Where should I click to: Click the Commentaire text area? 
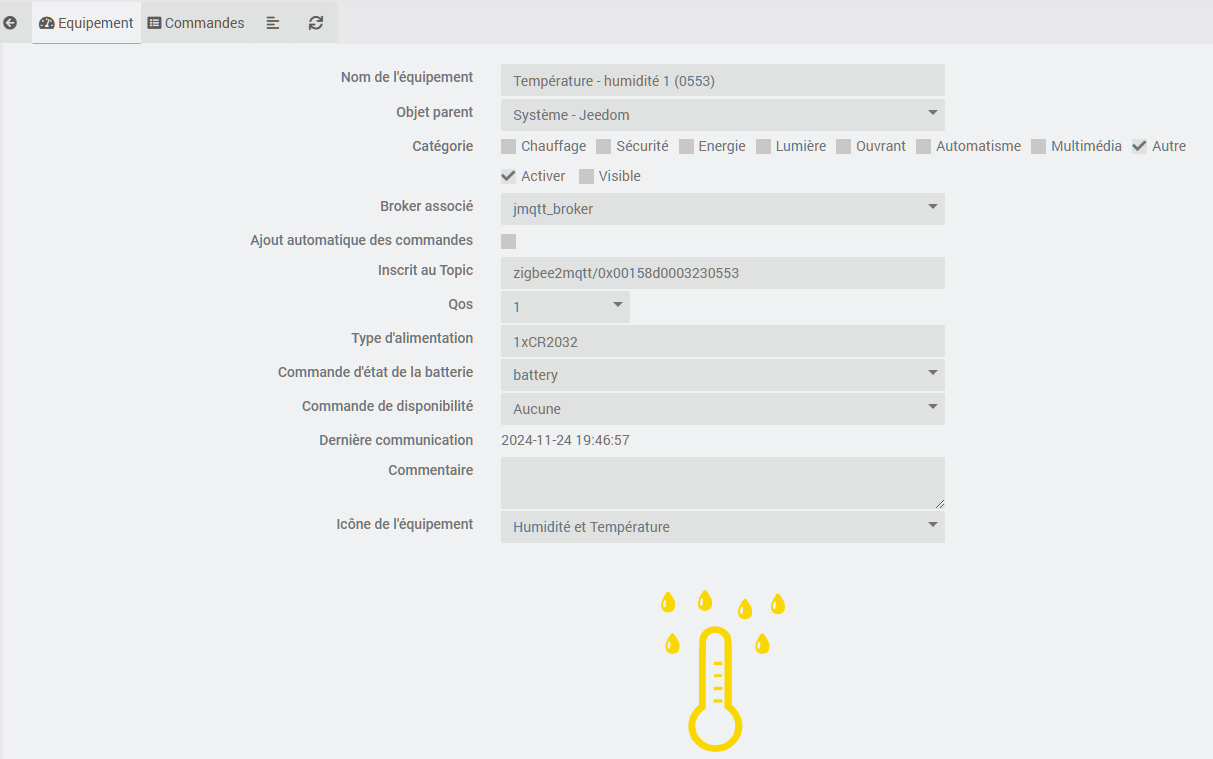coord(722,483)
